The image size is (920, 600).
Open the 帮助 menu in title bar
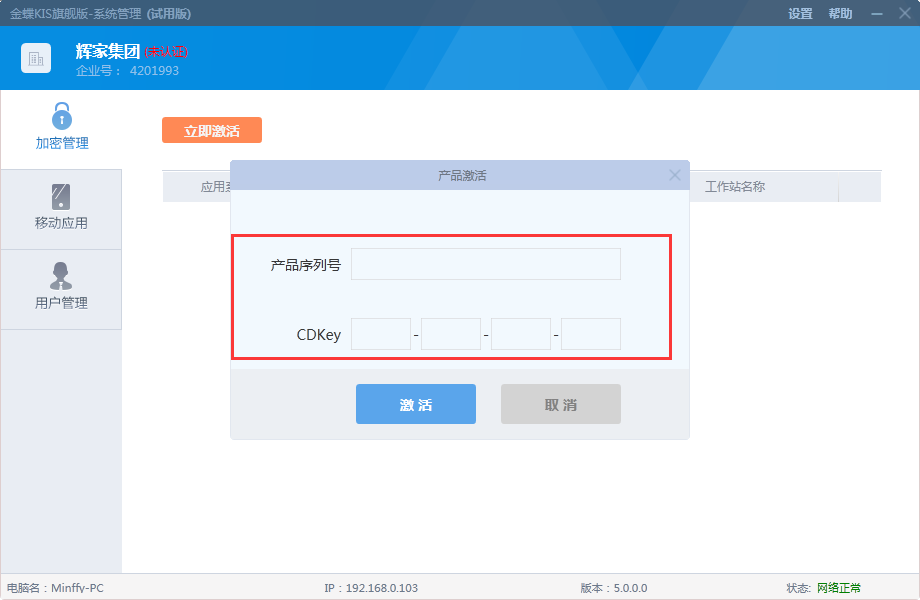pos(840,13)
